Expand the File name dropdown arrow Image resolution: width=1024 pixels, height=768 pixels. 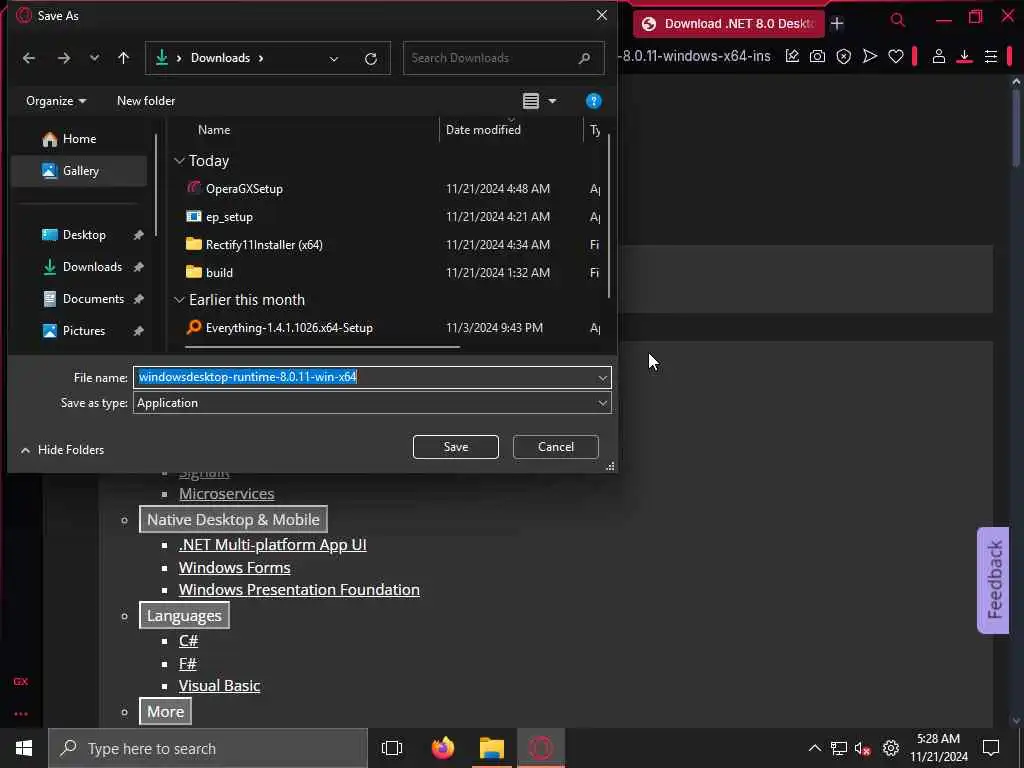[602, 377]
